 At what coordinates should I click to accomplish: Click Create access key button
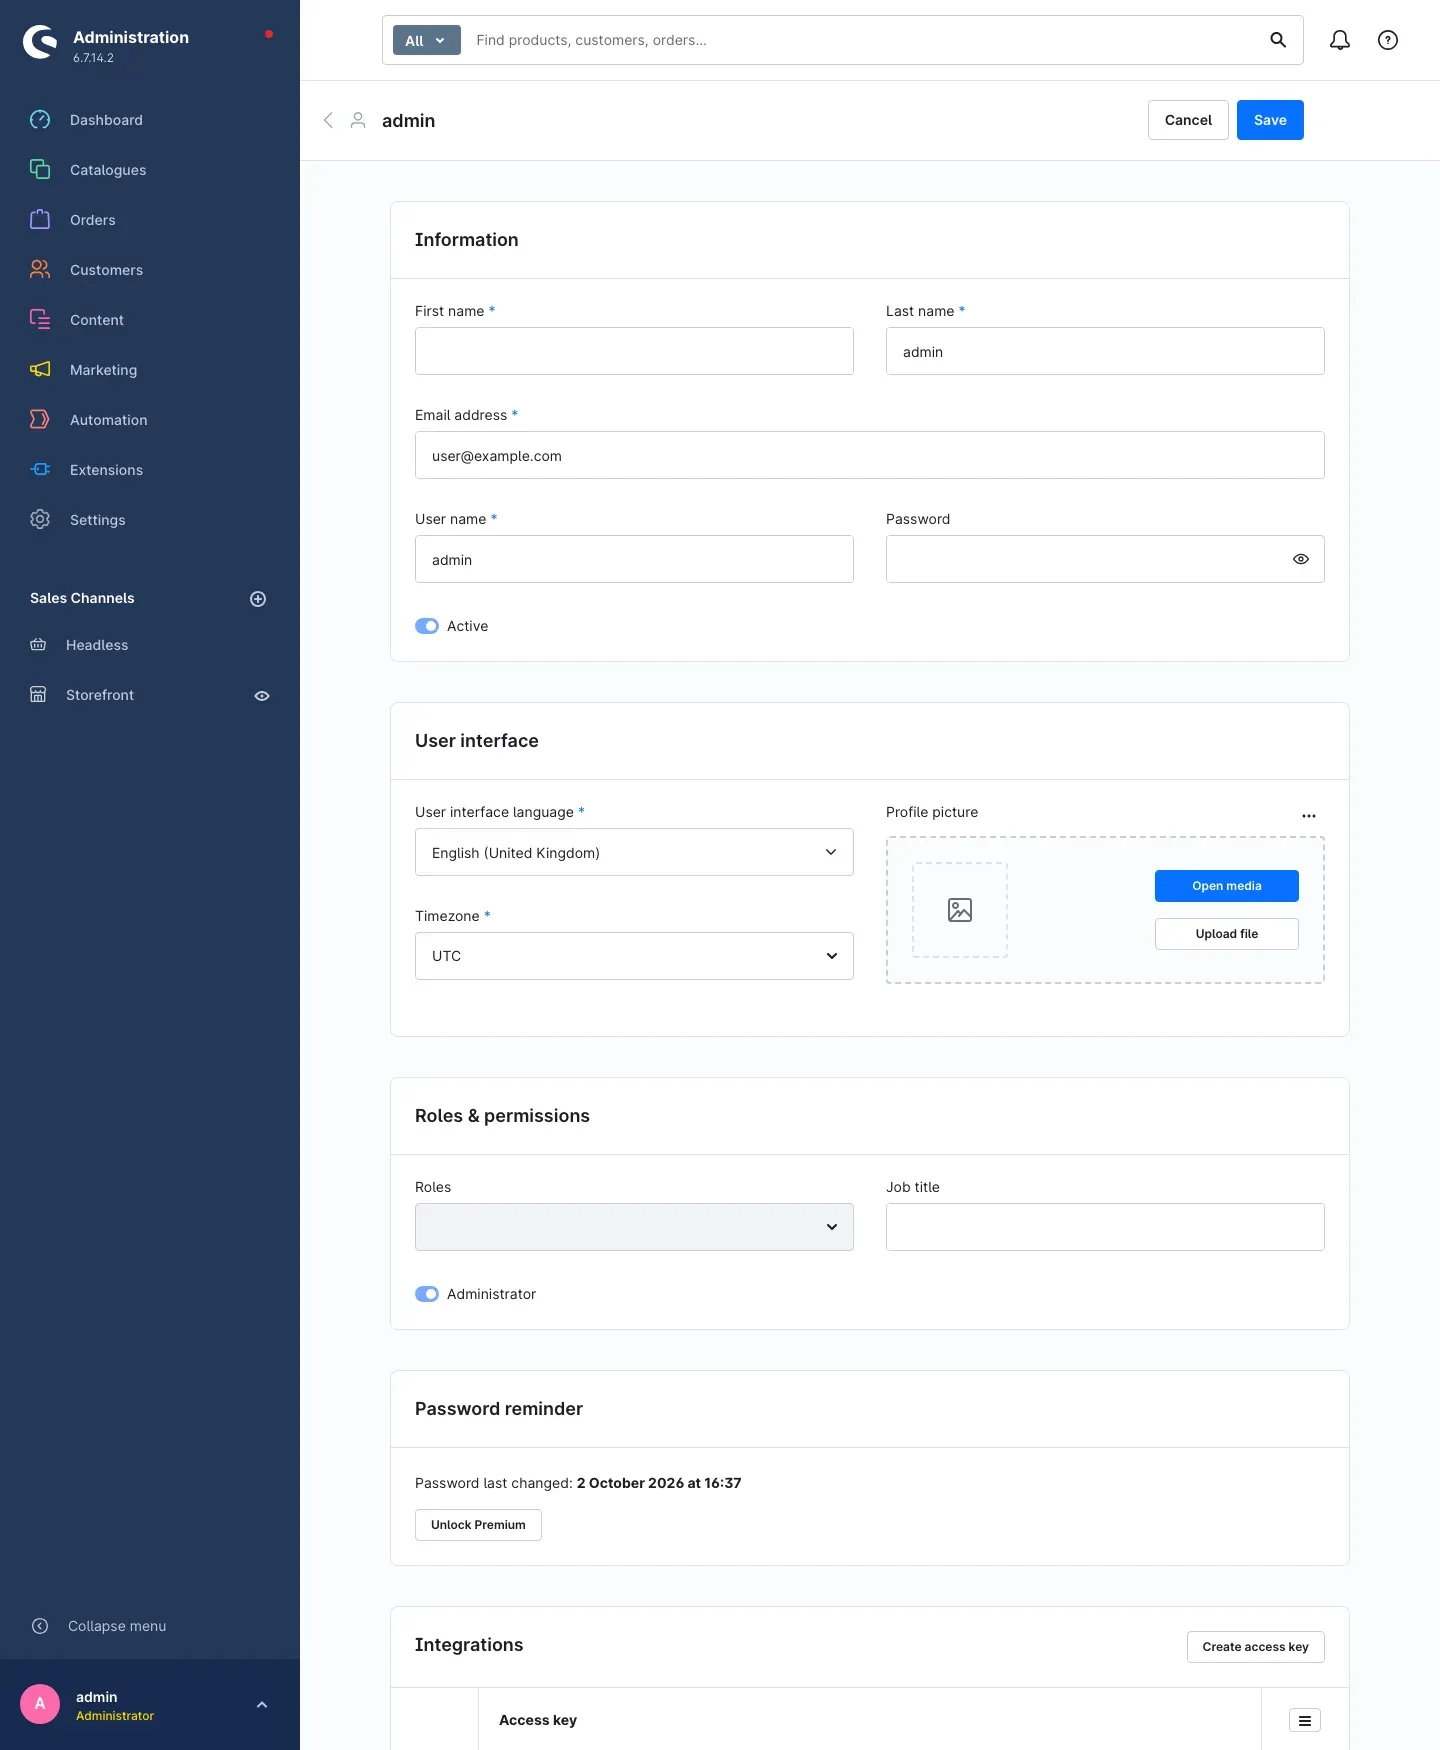pos(1256,1647)
